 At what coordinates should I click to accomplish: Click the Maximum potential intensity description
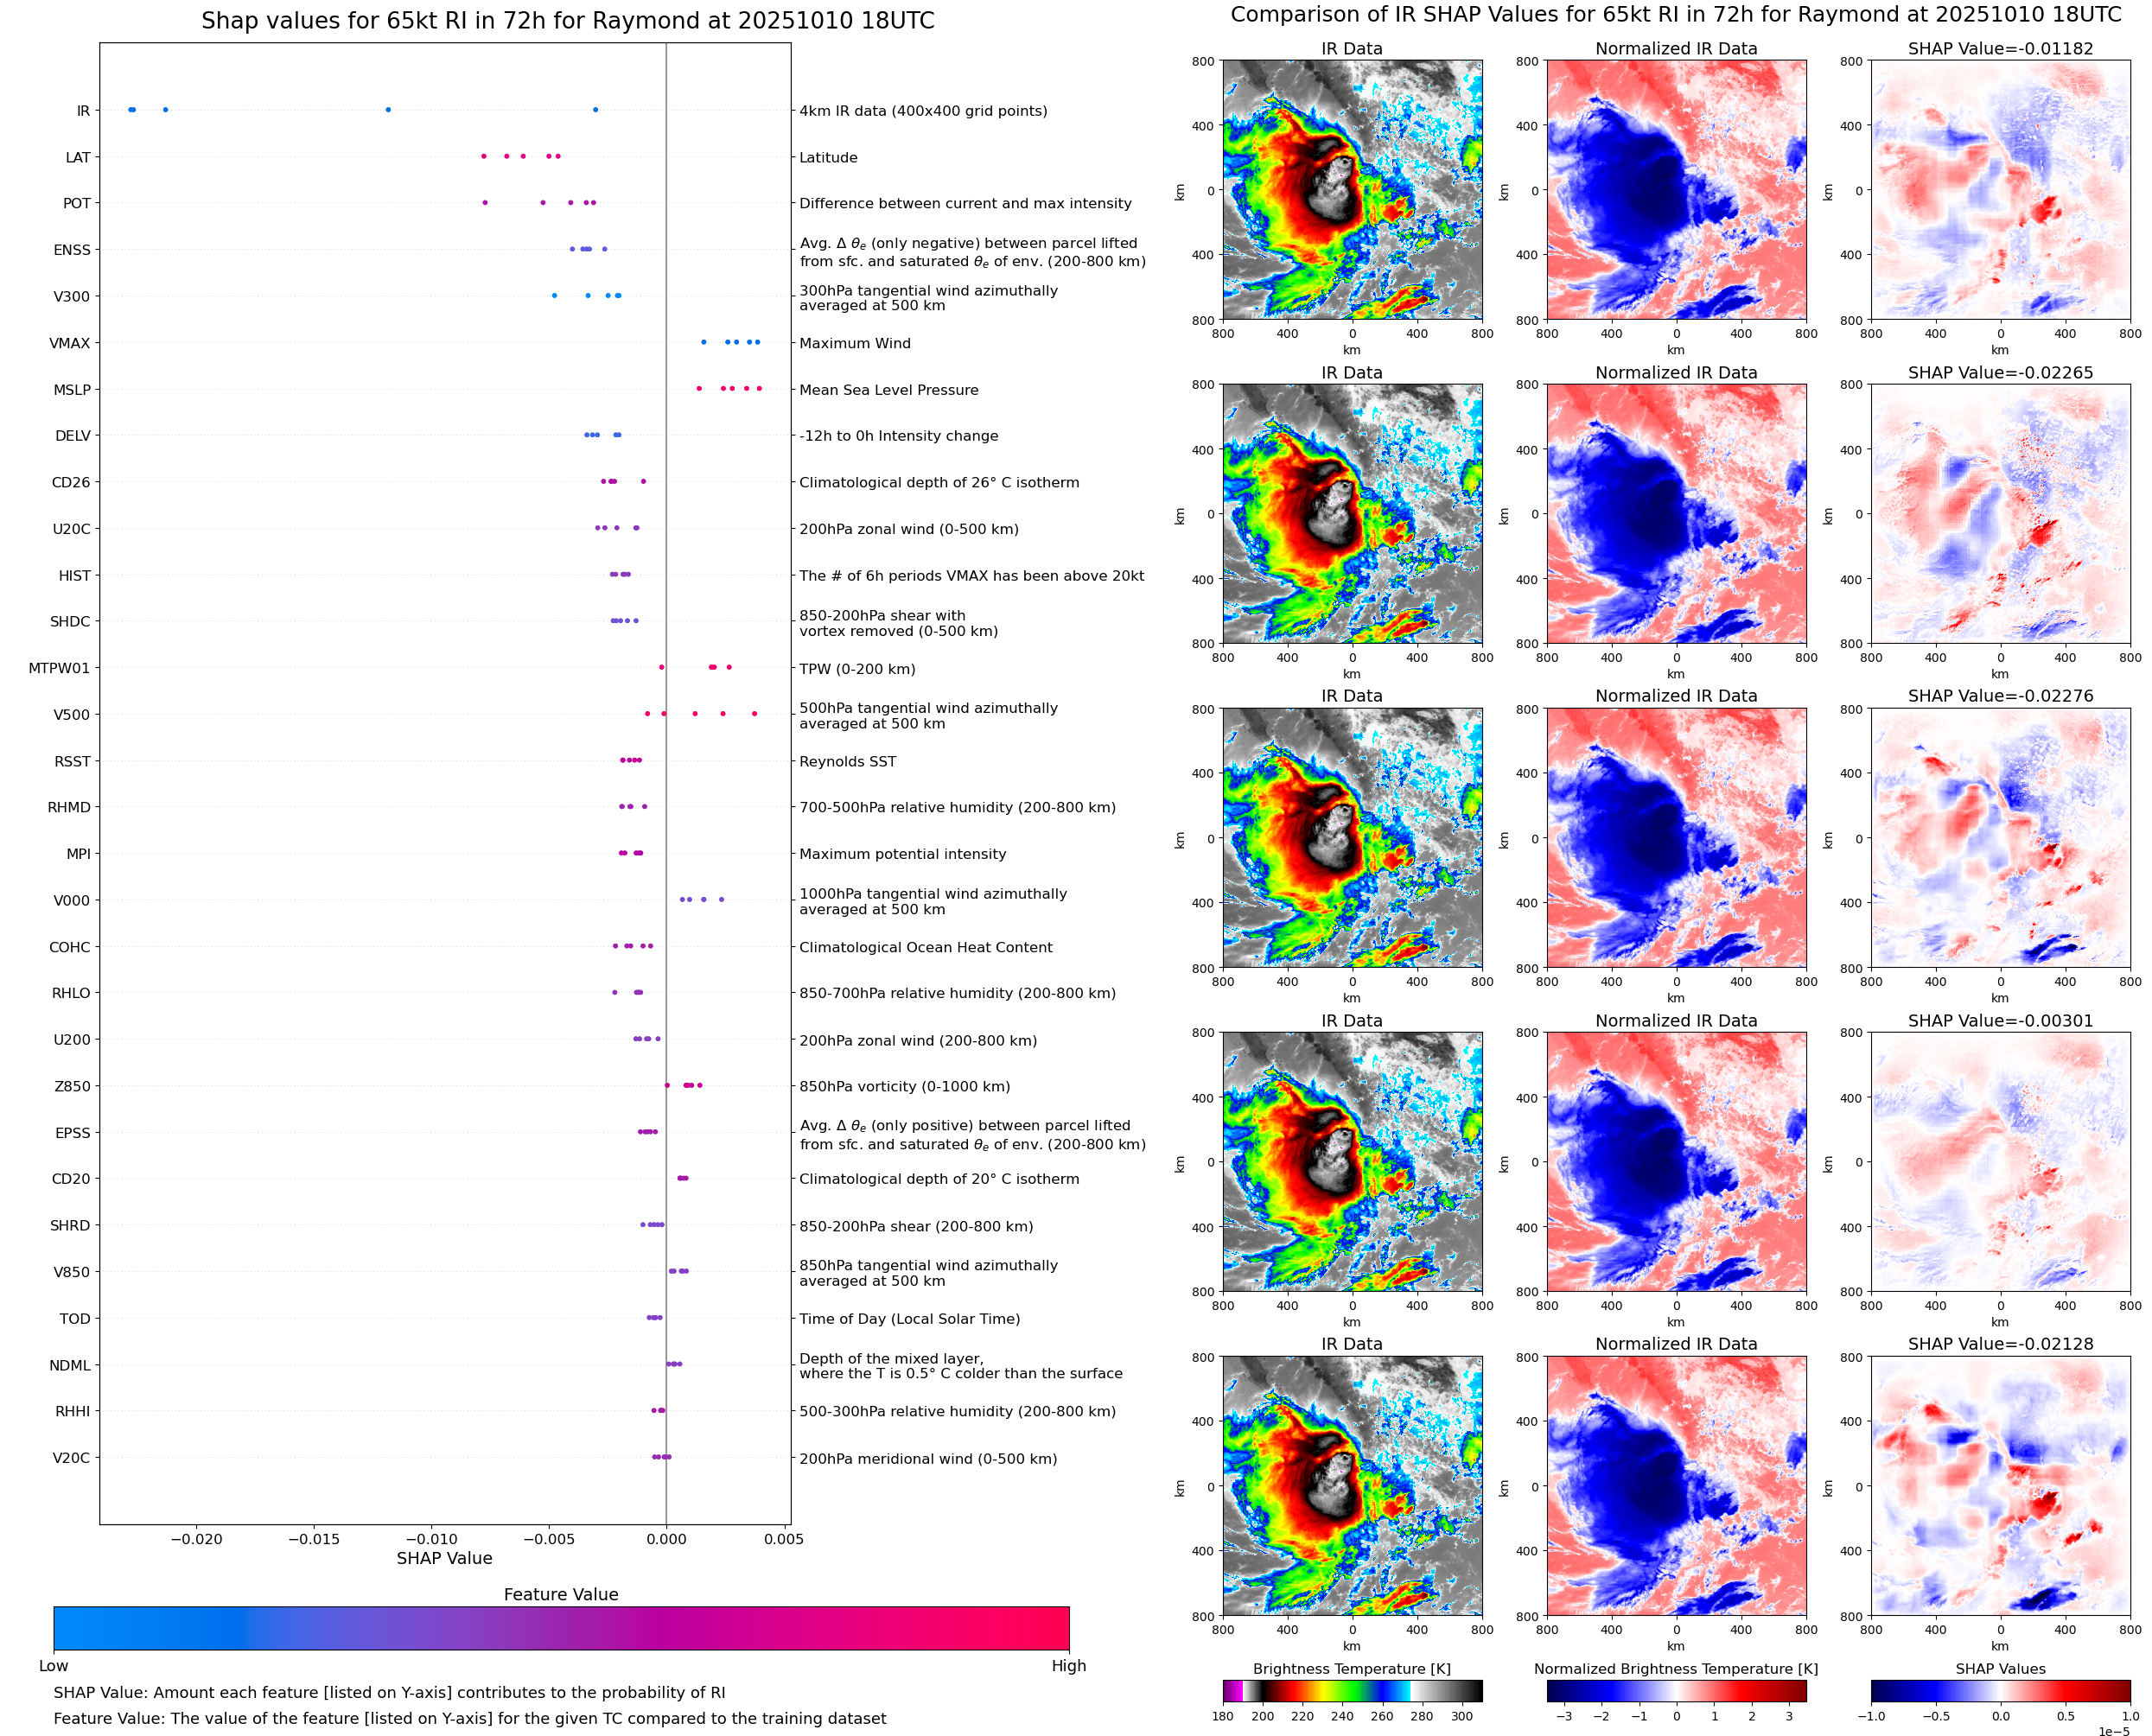(902, 854)
